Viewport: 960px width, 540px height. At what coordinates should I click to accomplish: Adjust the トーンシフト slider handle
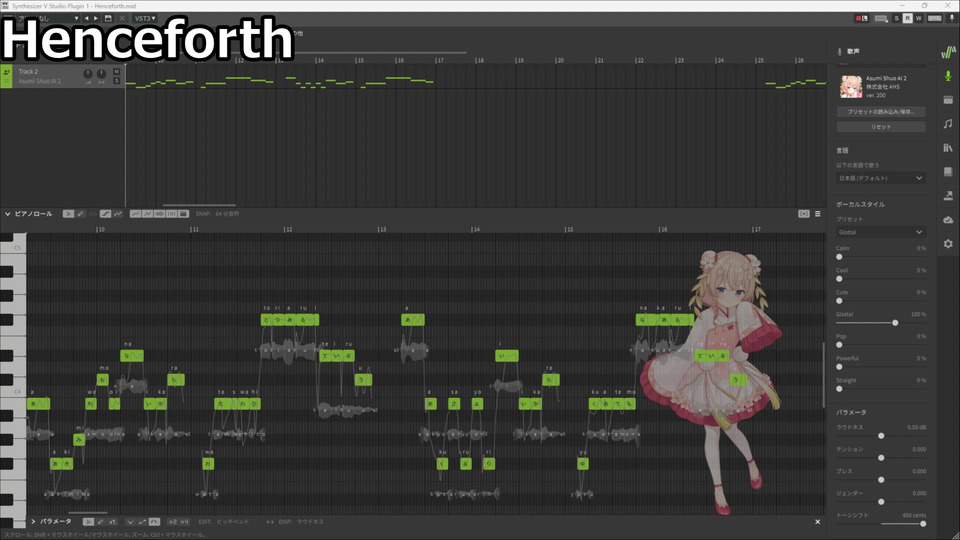(923, 523)
